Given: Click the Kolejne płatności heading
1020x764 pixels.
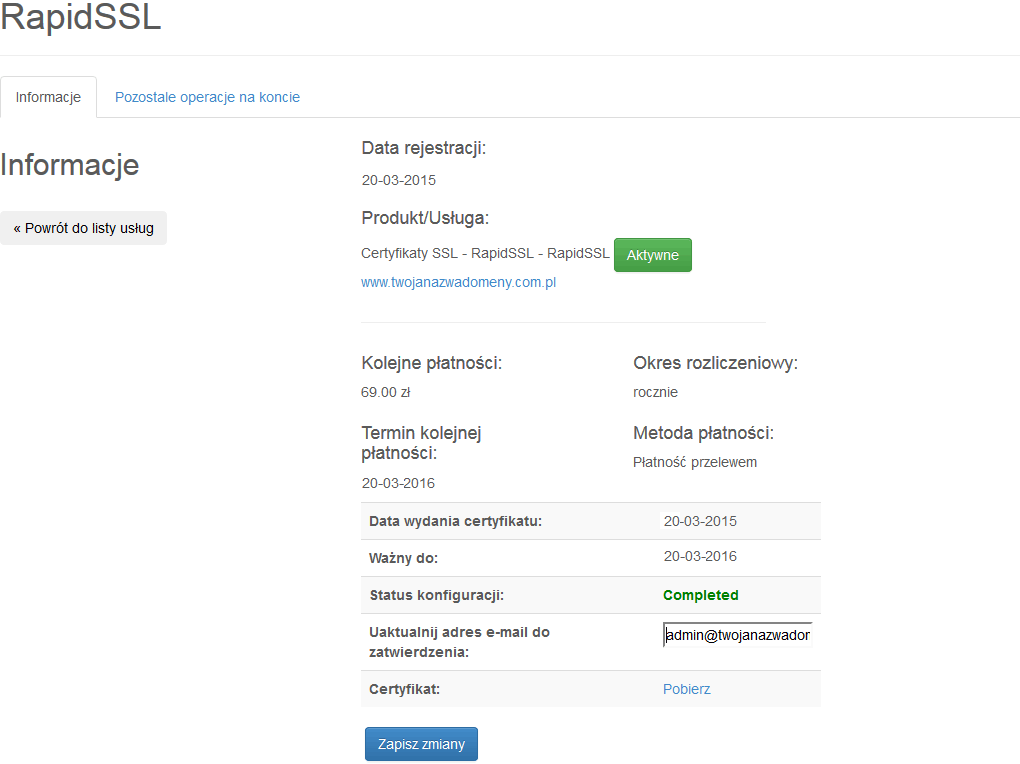Looking at the screenshot, I should coord(432,363).
